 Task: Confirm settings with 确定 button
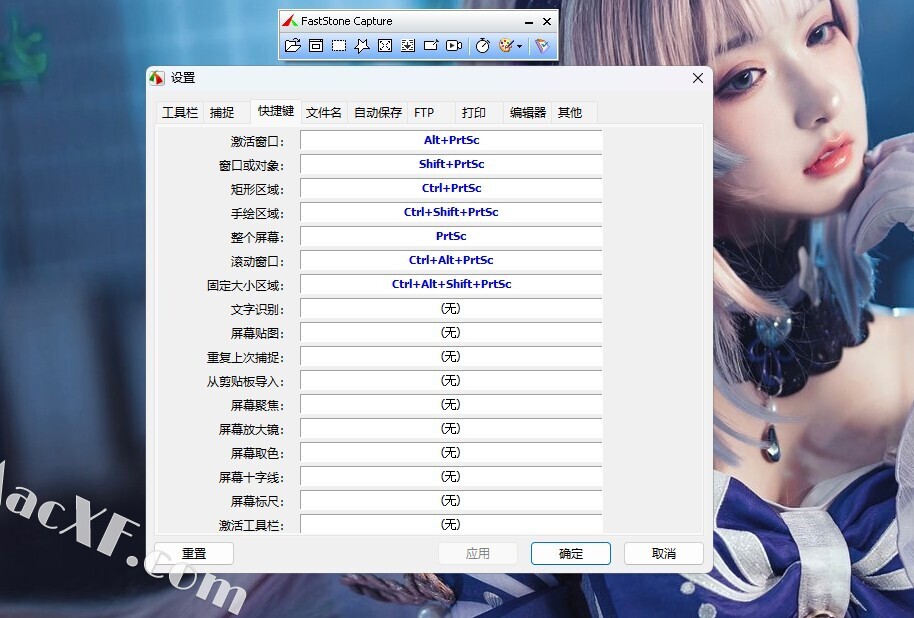(x=571, y=553)
